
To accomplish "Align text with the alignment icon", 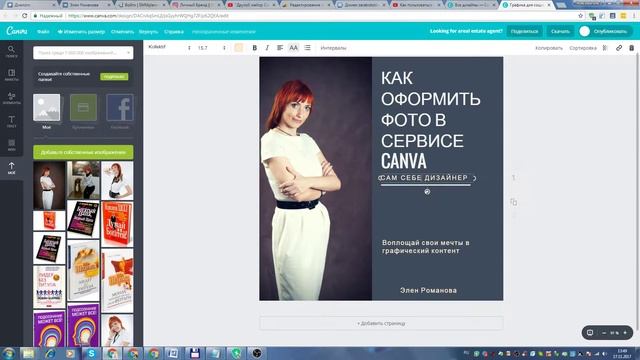I will pyautogui.click(x=280, y=48).
